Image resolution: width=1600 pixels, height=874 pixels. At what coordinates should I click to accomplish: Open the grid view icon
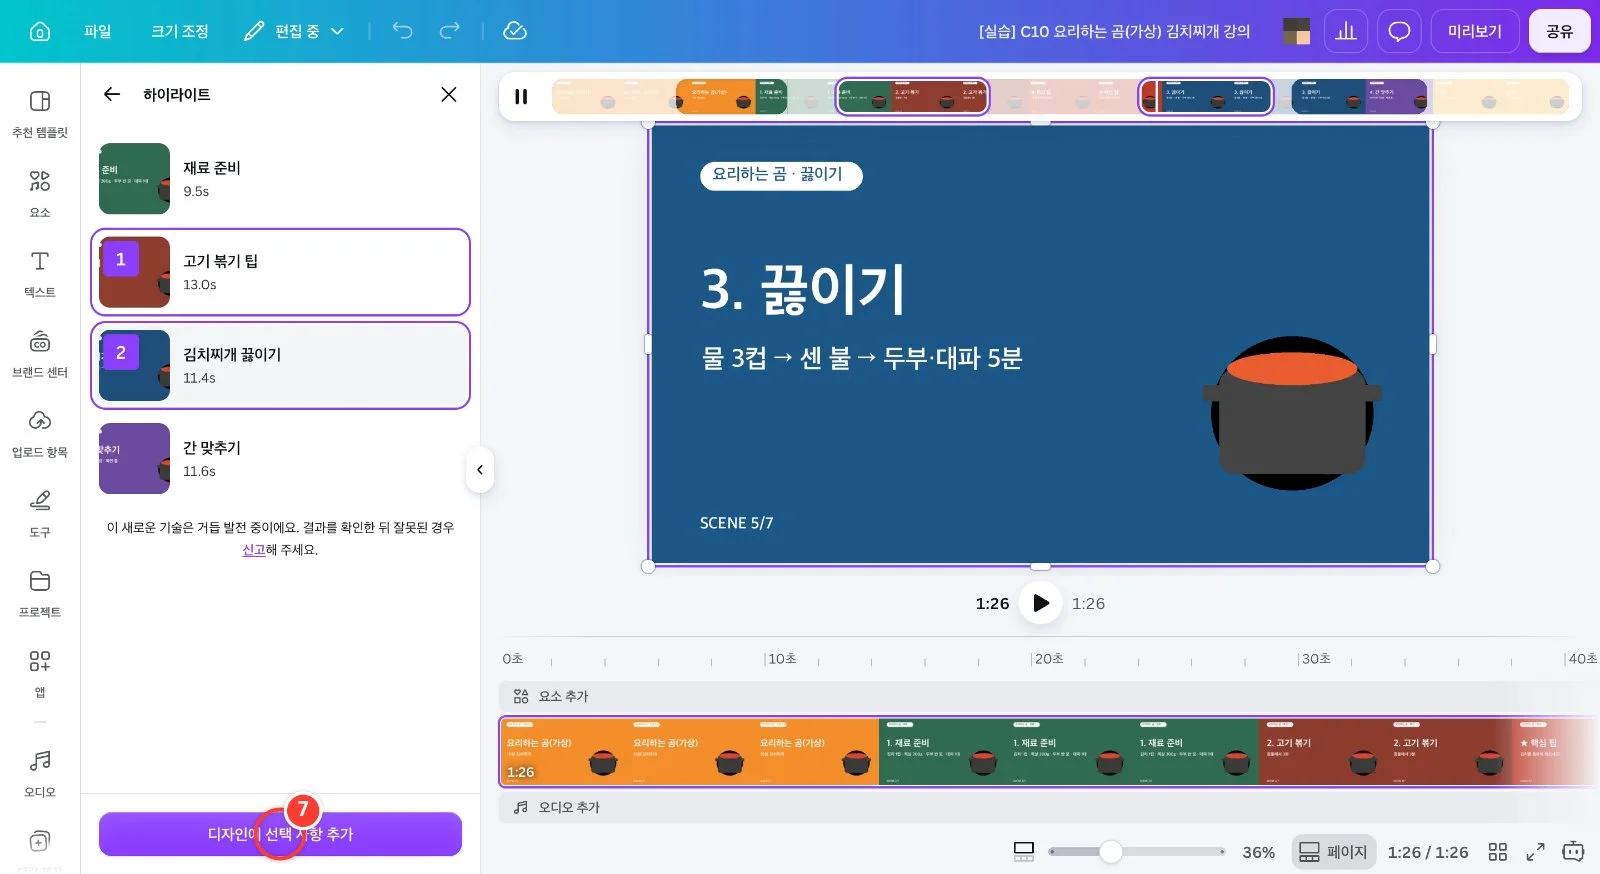pyautogui.click(x=1497, y=852)
